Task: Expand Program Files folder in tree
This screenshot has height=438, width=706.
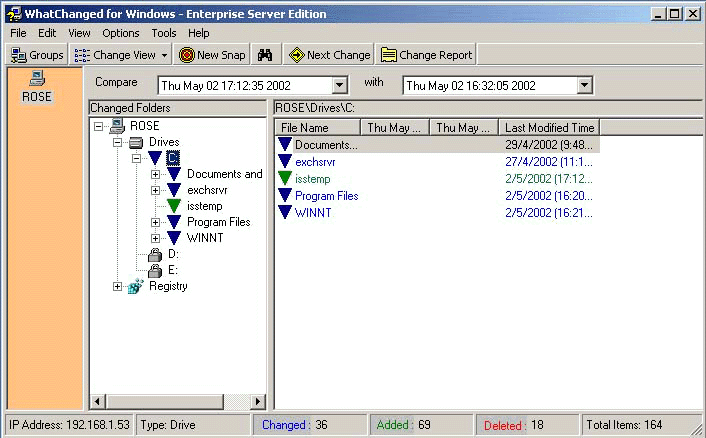Action: tap(155, 222)
